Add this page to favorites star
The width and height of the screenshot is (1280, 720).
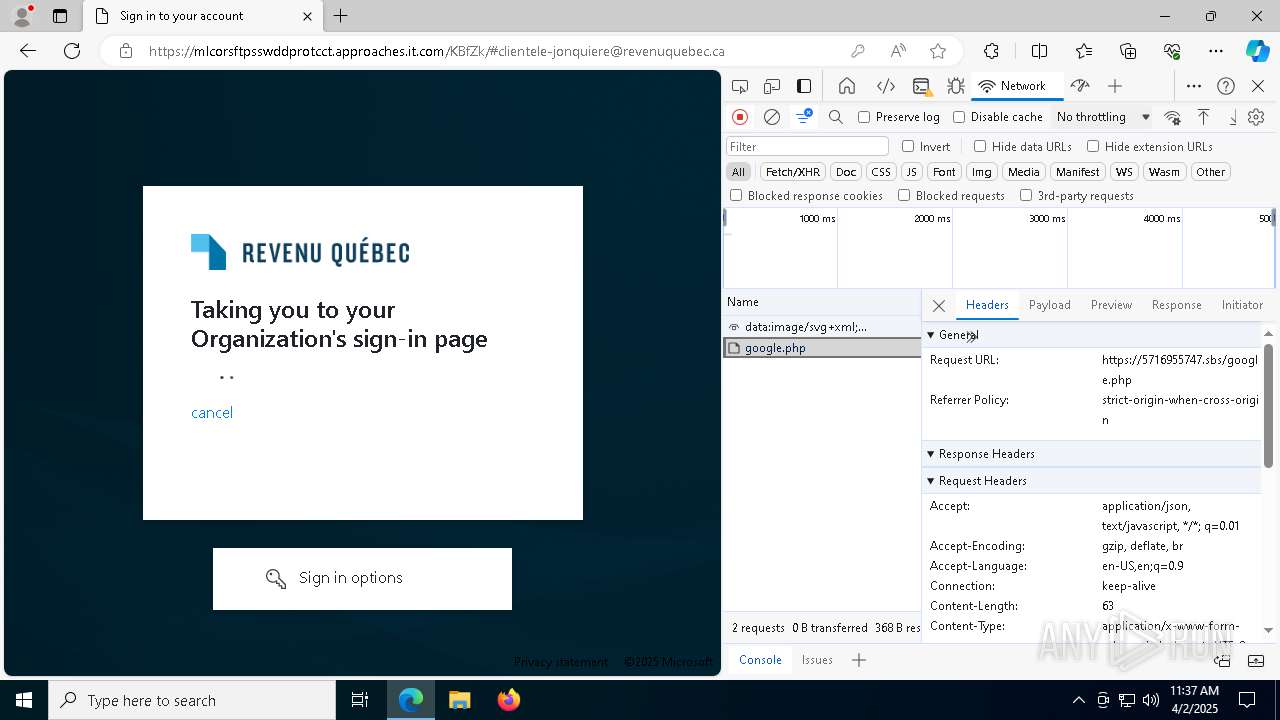click(937, 51)
